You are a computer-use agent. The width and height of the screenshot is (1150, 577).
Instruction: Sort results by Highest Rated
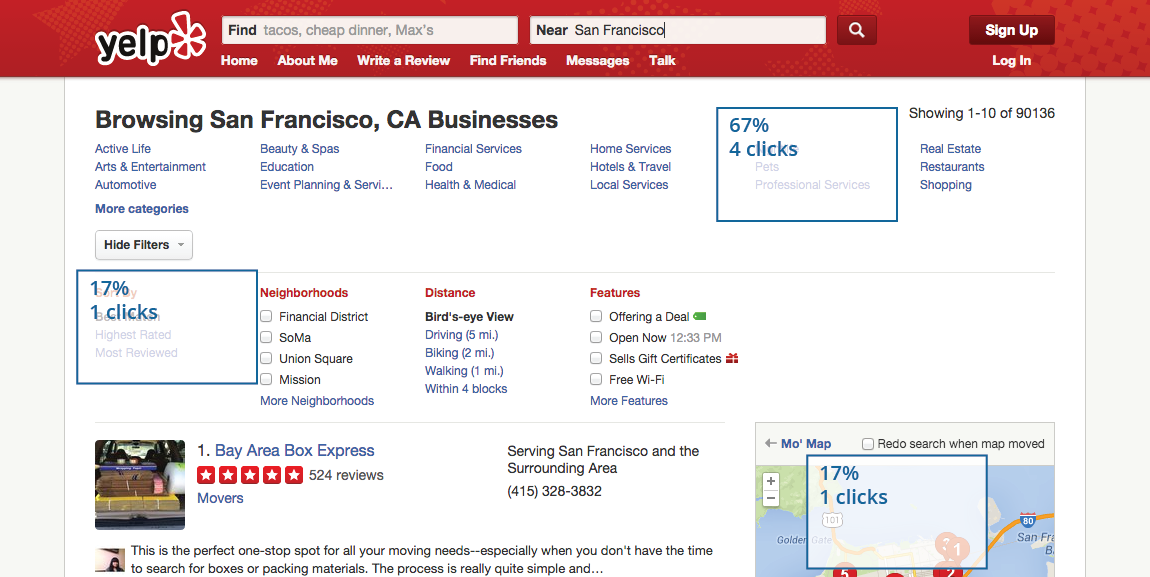(x=133, y=335)
